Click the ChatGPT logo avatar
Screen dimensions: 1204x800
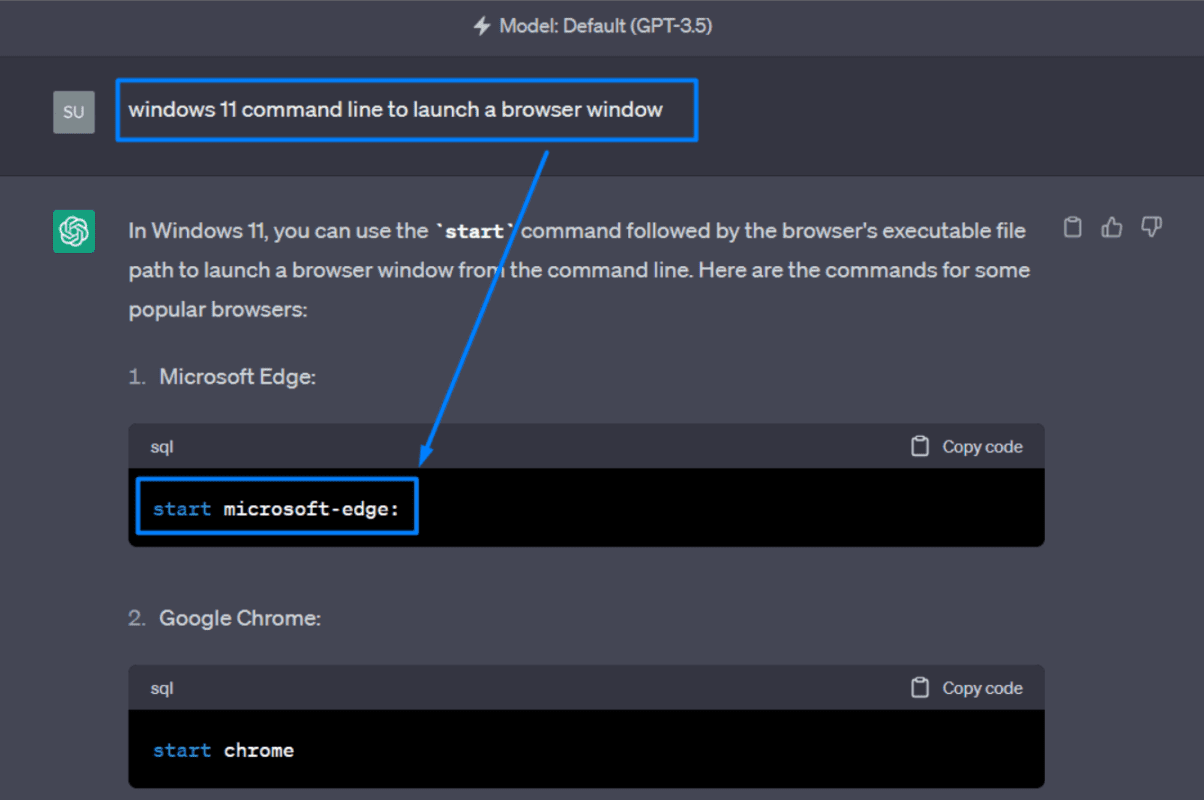click(x=74, y=231)
